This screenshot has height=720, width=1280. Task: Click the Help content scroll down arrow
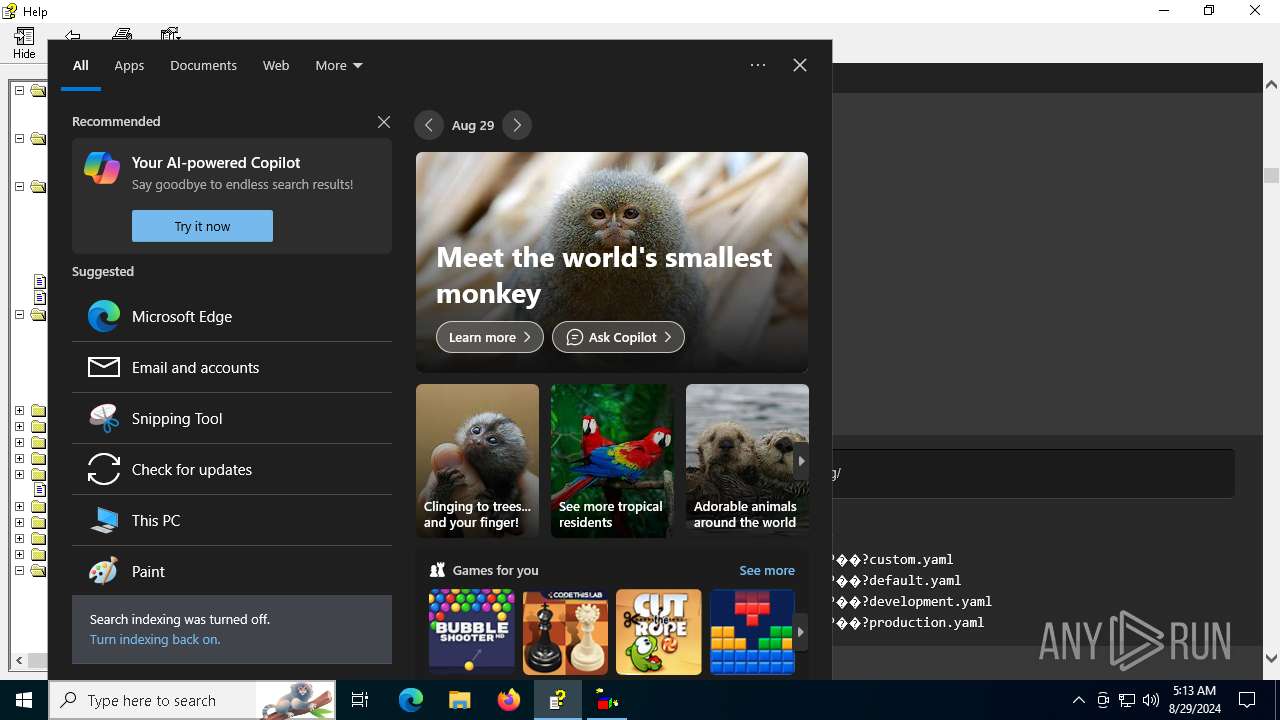[1271, 658]
